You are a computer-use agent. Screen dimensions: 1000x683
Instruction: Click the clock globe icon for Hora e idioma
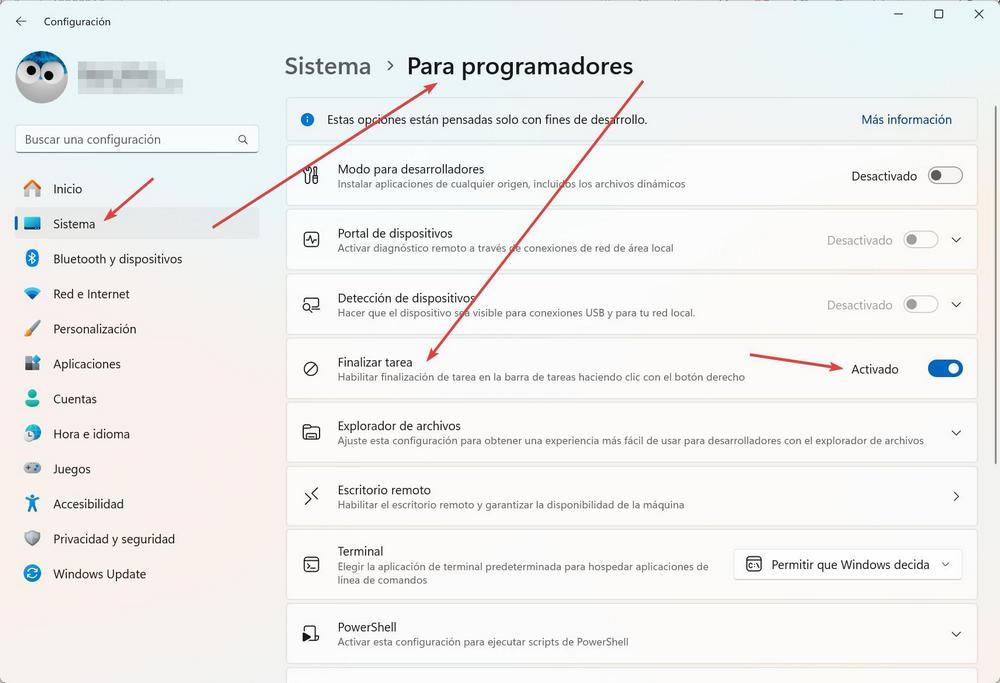[x=32, y=434]
